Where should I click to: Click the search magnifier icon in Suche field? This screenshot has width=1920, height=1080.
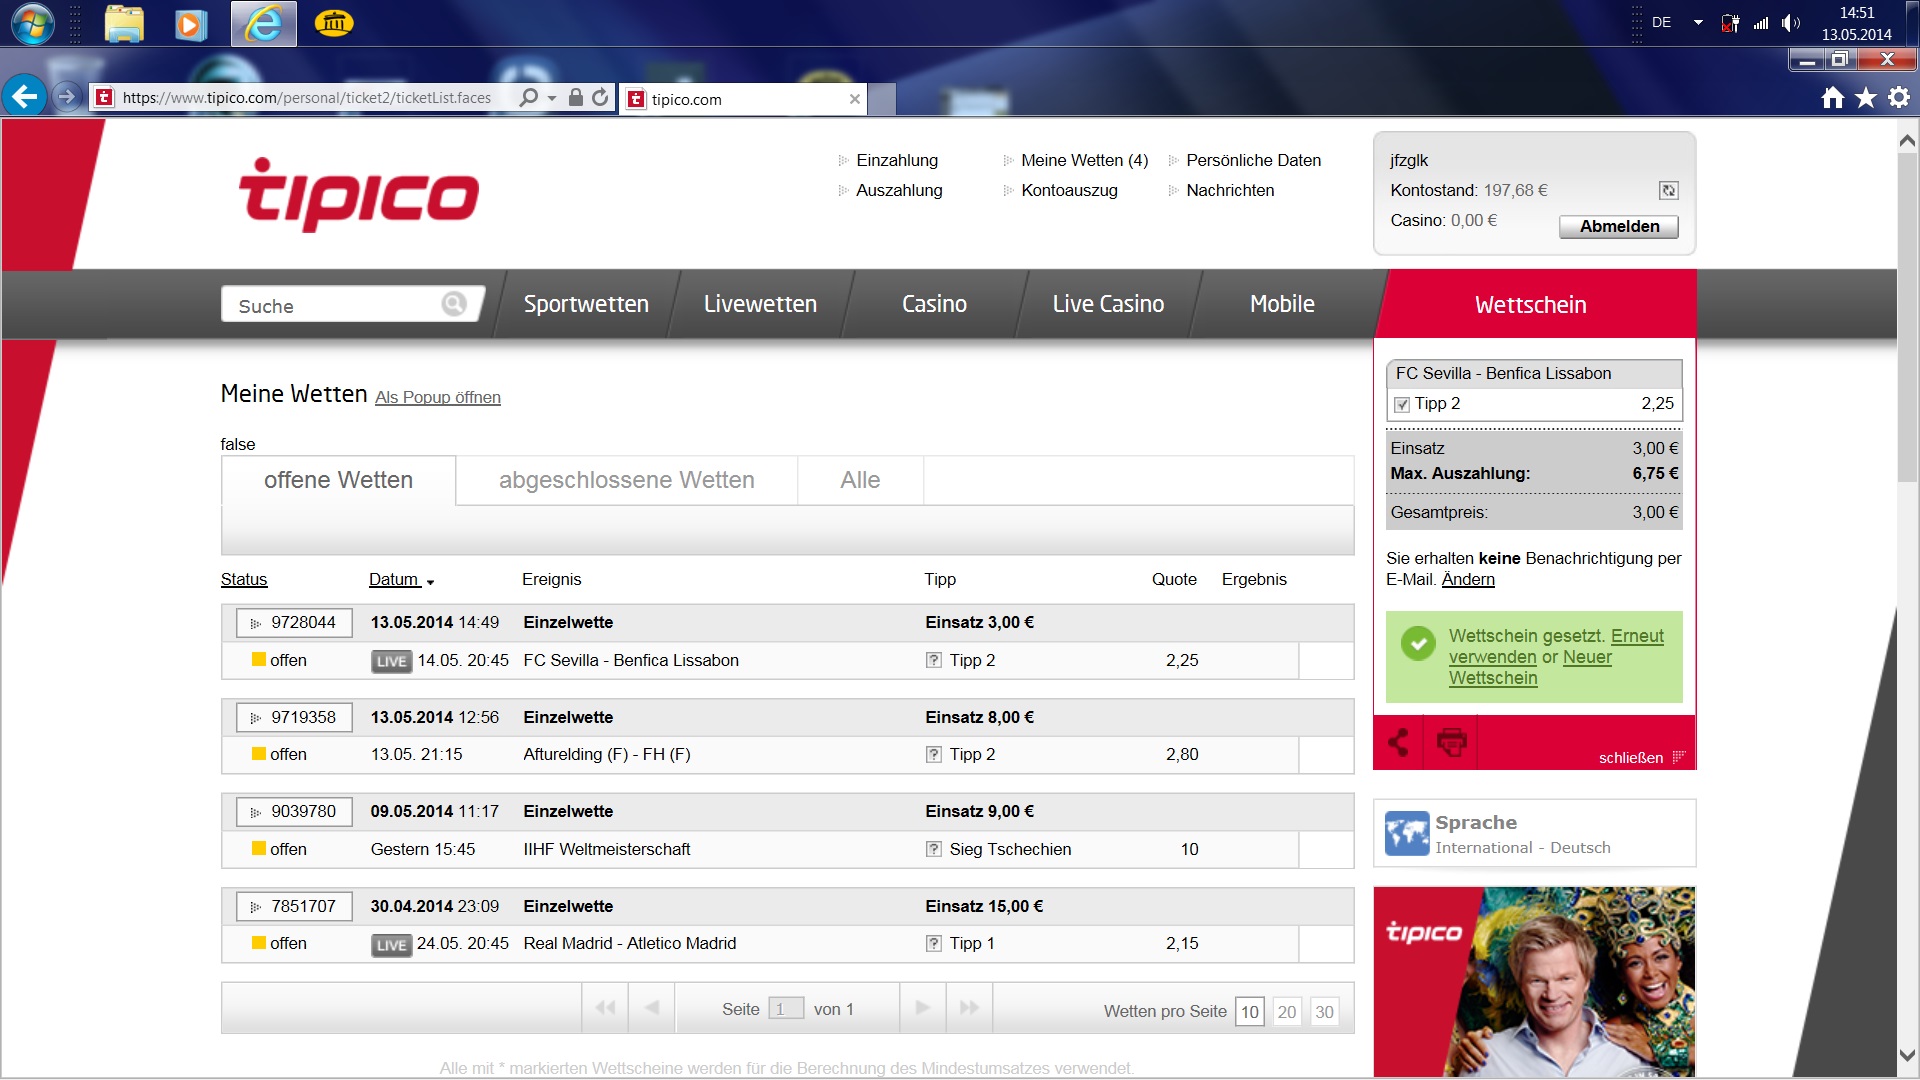pyautogui.click(x=454, y=304)
